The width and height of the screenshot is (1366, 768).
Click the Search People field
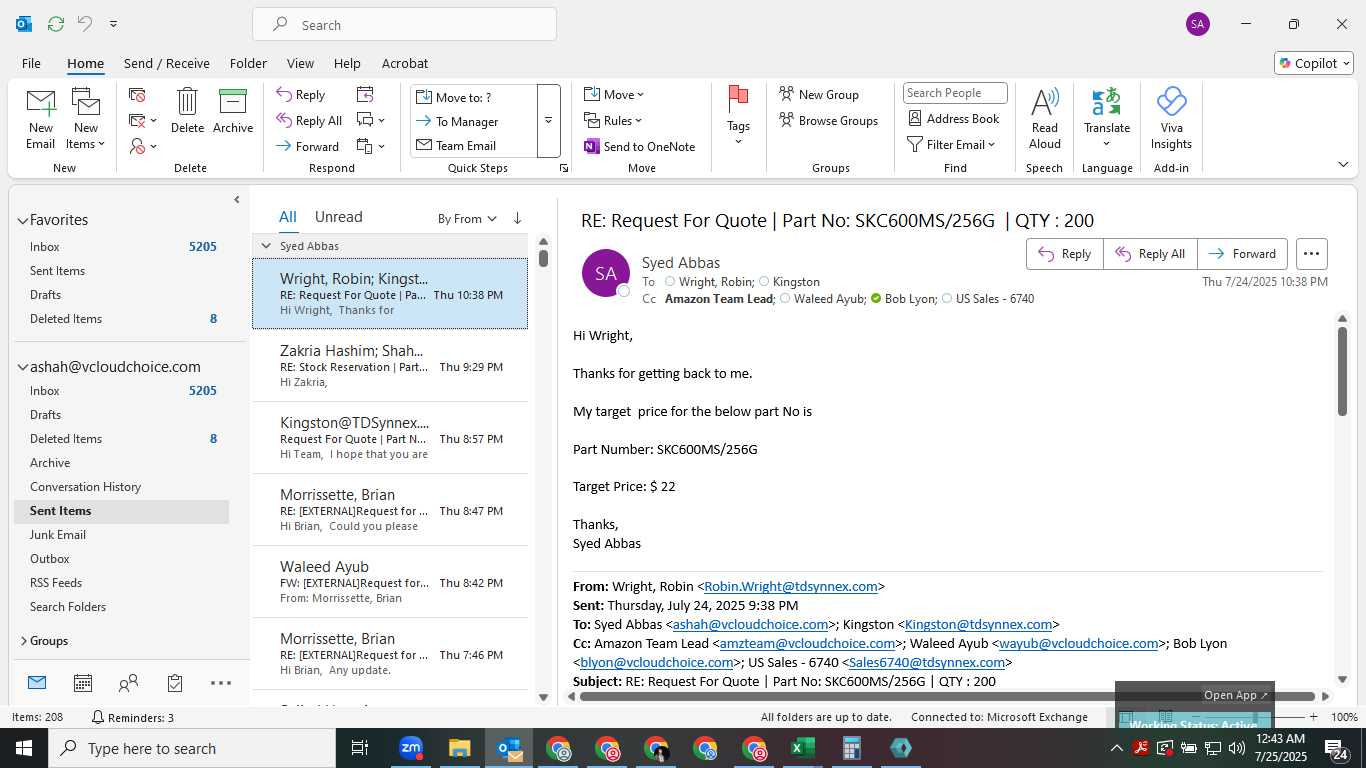[955, 93]
